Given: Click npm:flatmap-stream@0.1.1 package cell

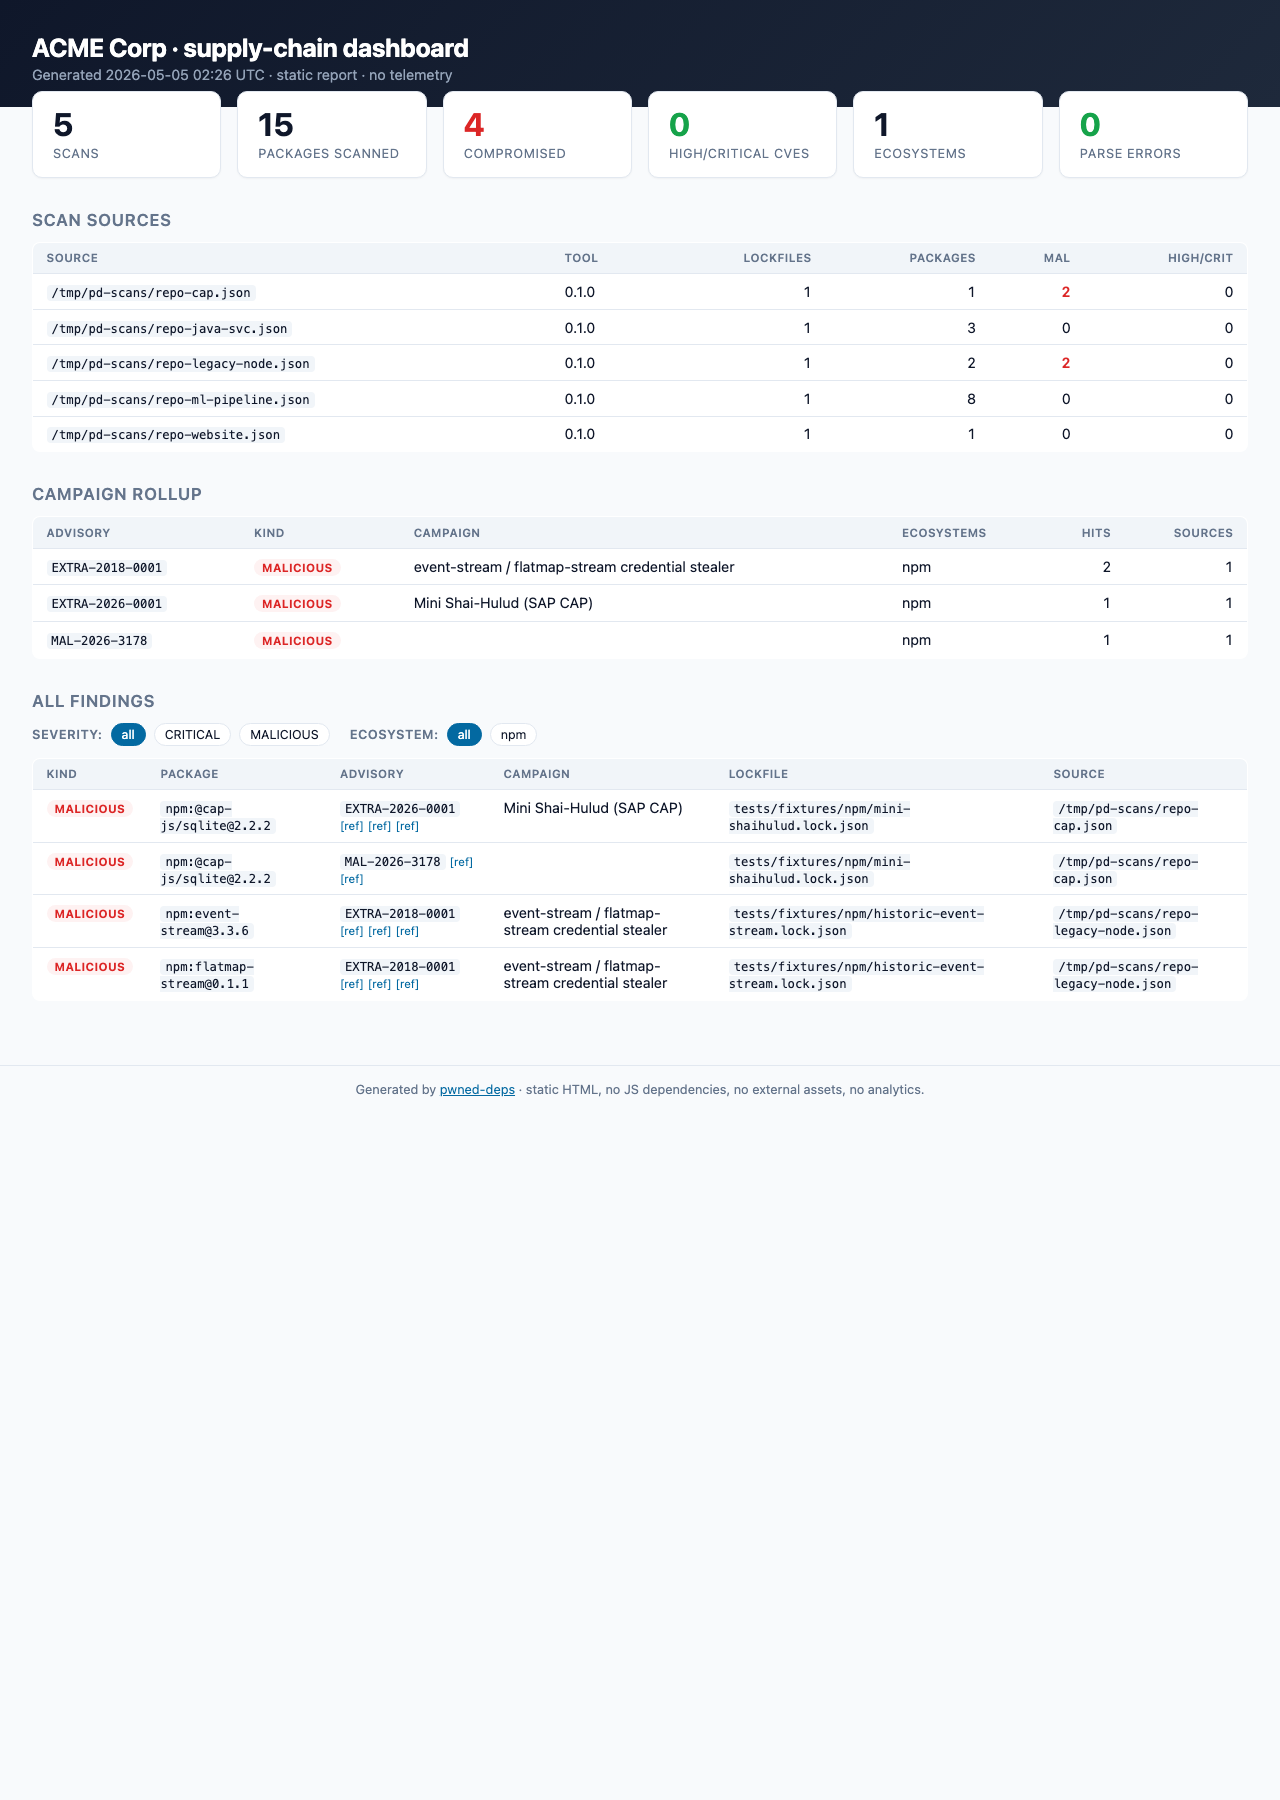Looking at the screenshot, I should coord(207,975).
